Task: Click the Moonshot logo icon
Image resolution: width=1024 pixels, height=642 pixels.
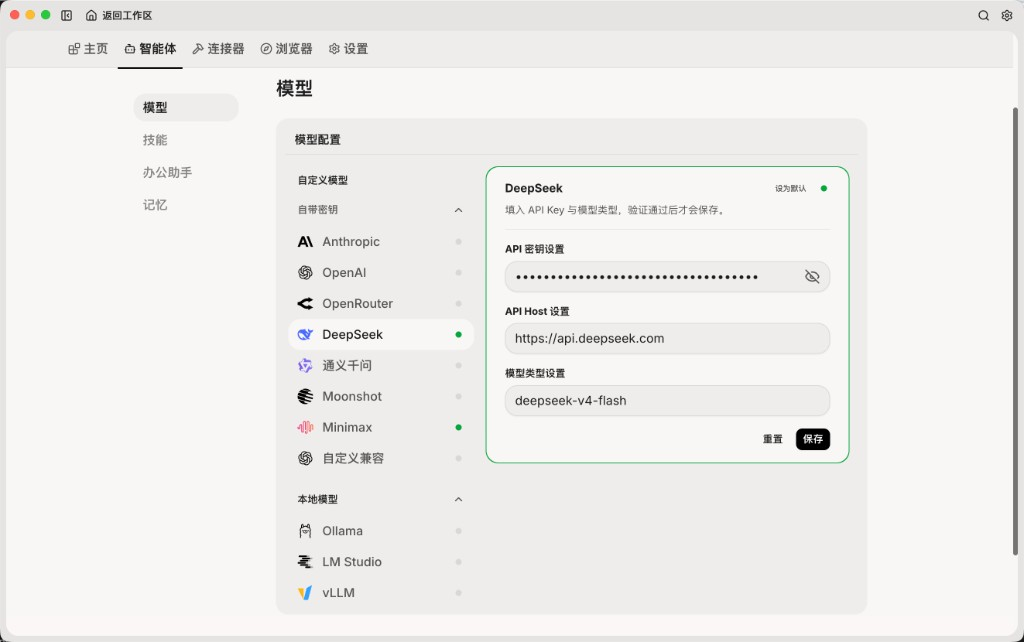Action: click(305, 396)
